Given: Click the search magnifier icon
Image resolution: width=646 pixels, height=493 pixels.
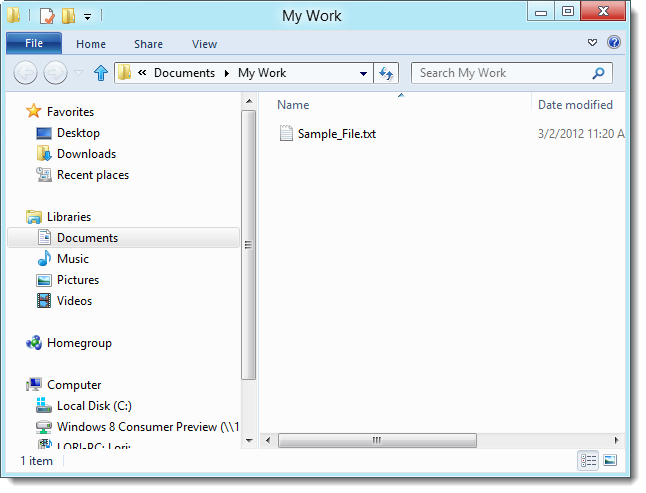Looking at the screenshot, I should [x=598, y=73].
